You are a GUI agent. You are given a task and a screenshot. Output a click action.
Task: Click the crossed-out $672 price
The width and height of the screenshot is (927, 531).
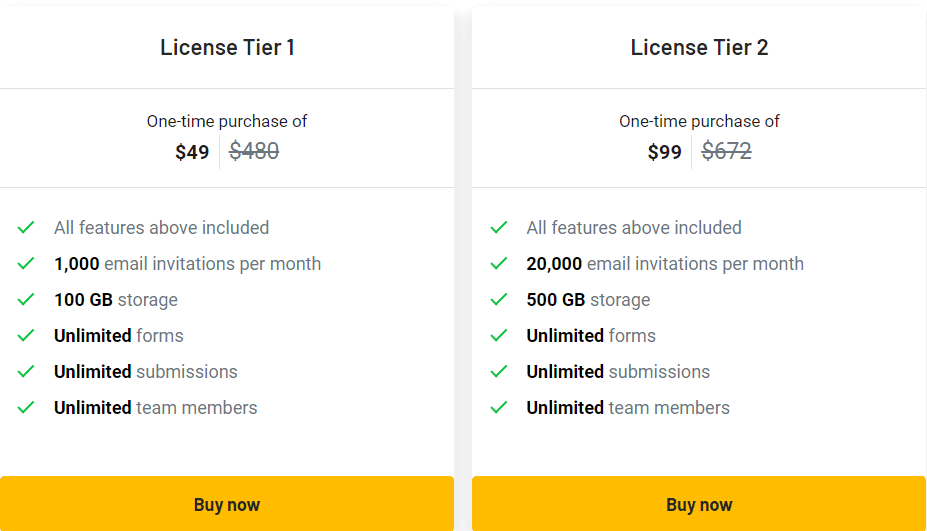[727, 151]
